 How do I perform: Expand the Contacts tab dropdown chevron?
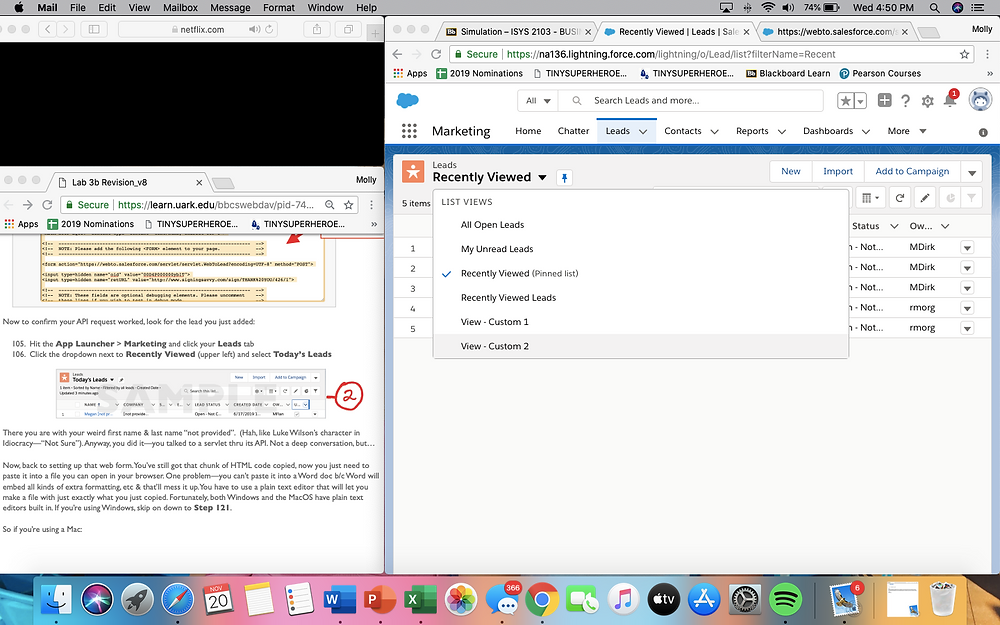coord(714,131)
